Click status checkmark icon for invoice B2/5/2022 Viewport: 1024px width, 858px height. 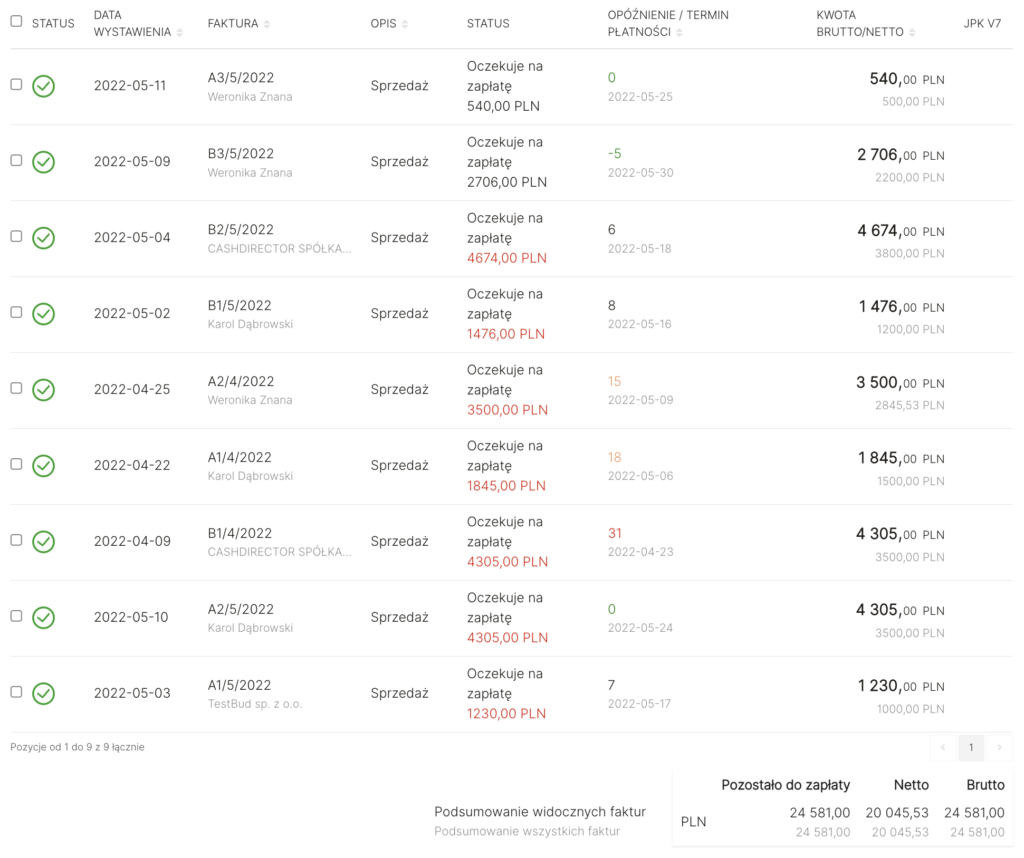(43, 238)
